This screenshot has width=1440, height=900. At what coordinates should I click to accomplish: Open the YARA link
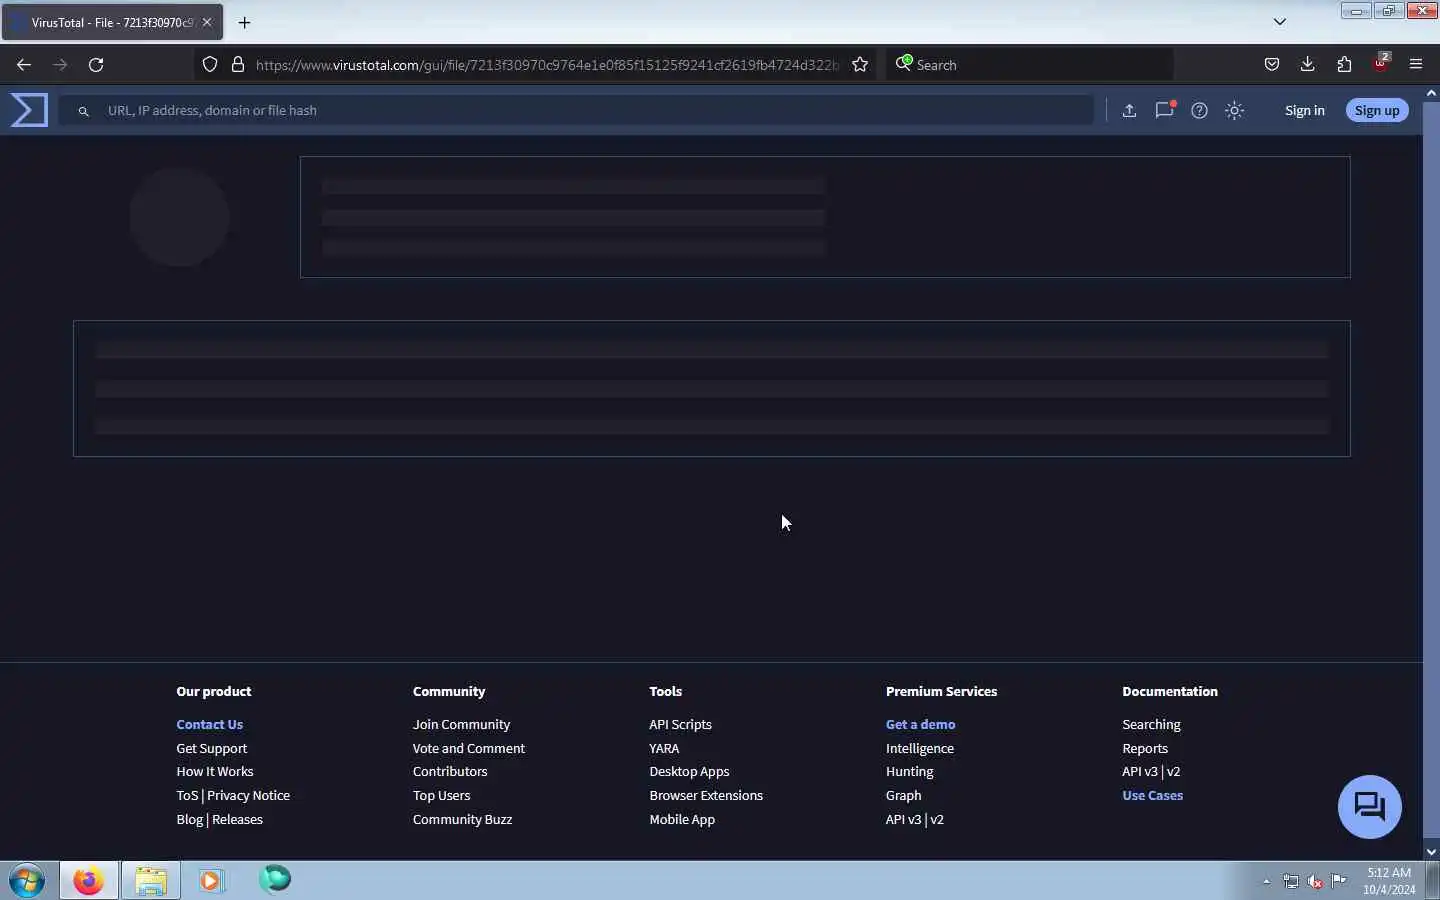point(664,749)
